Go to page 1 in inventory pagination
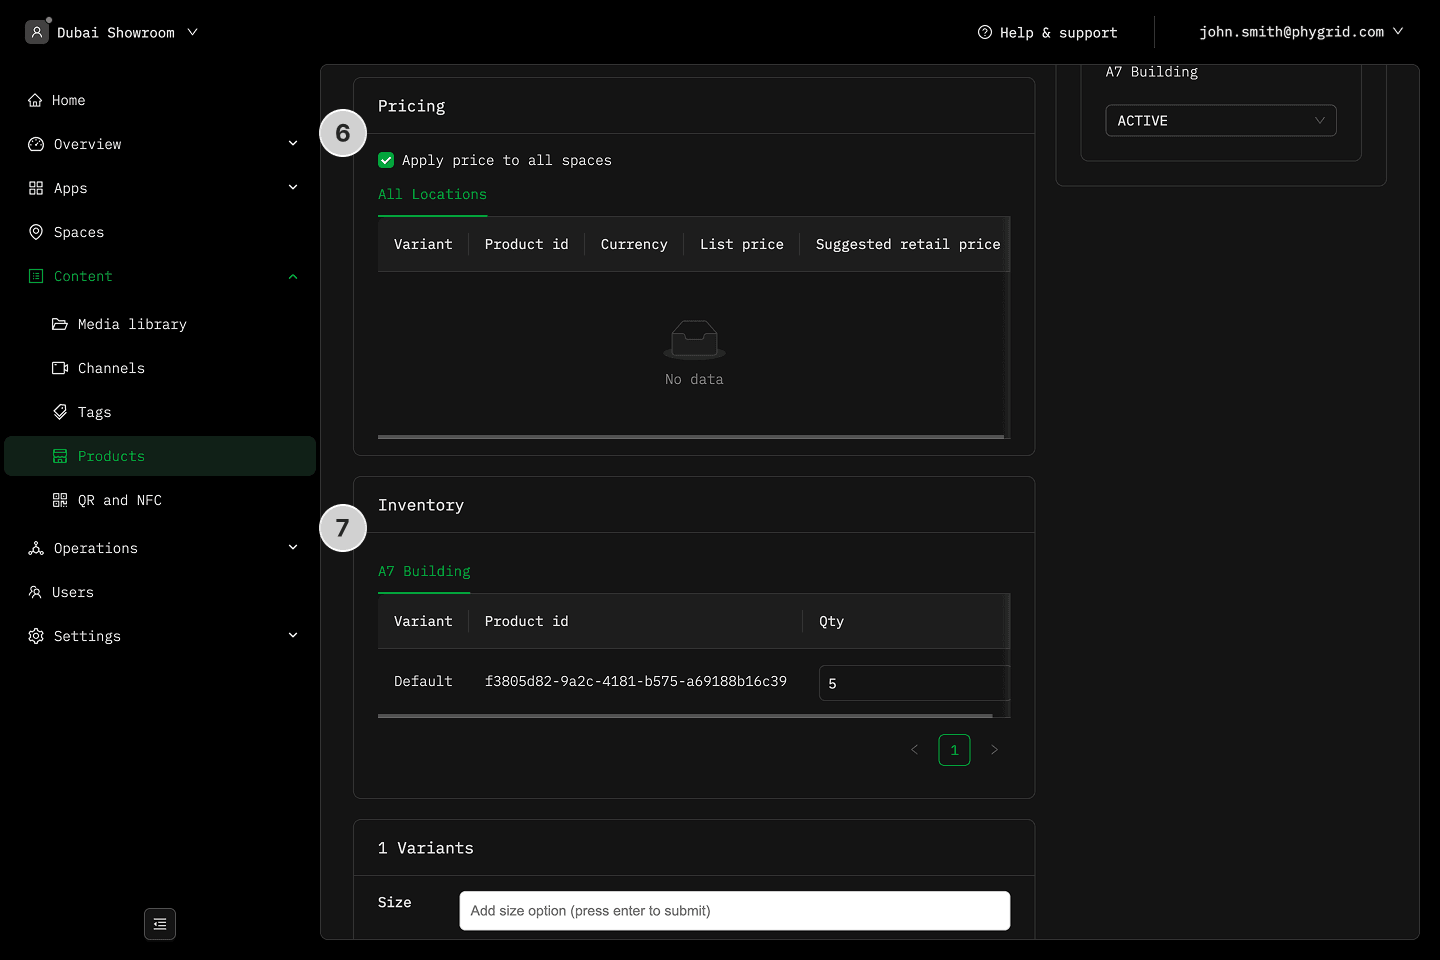Screen dimensions: 1440x960 (954, 750)
